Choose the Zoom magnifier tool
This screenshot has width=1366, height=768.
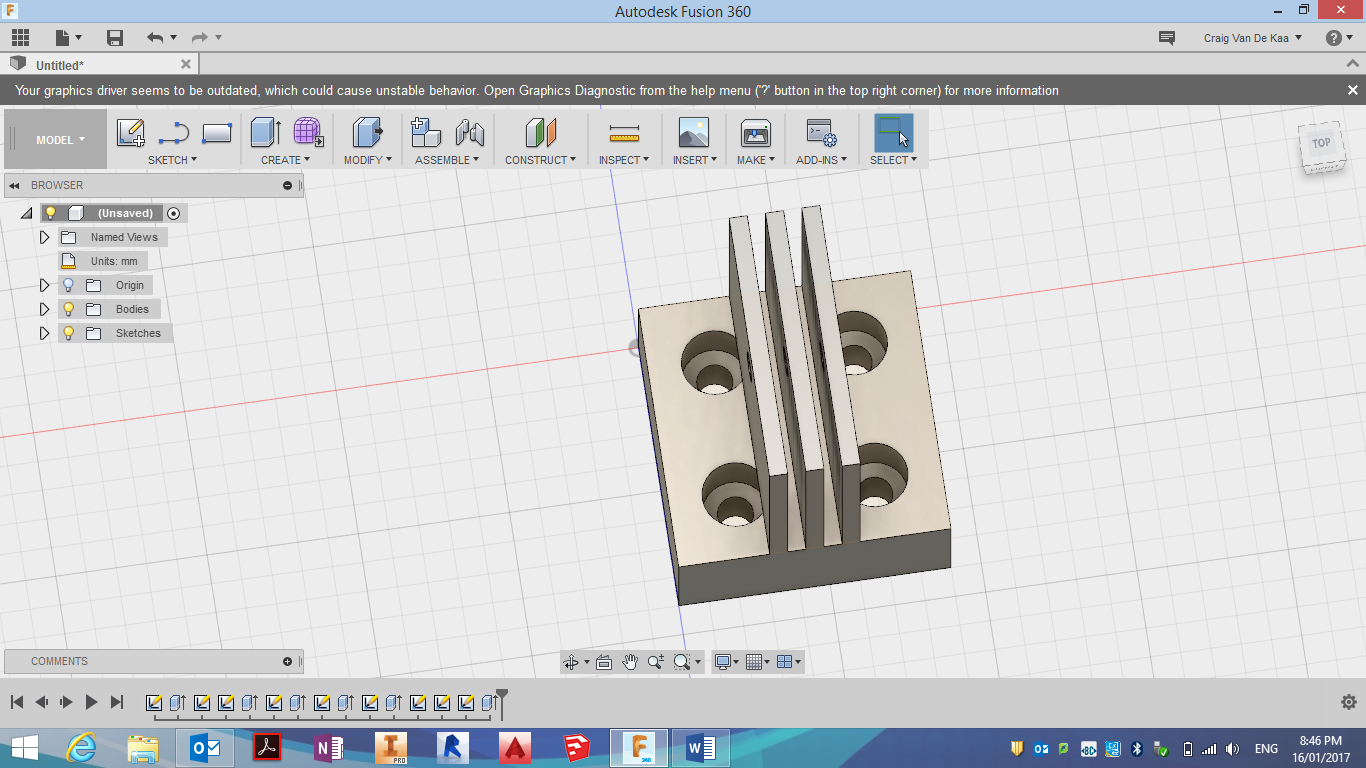[x=656, y=662]
